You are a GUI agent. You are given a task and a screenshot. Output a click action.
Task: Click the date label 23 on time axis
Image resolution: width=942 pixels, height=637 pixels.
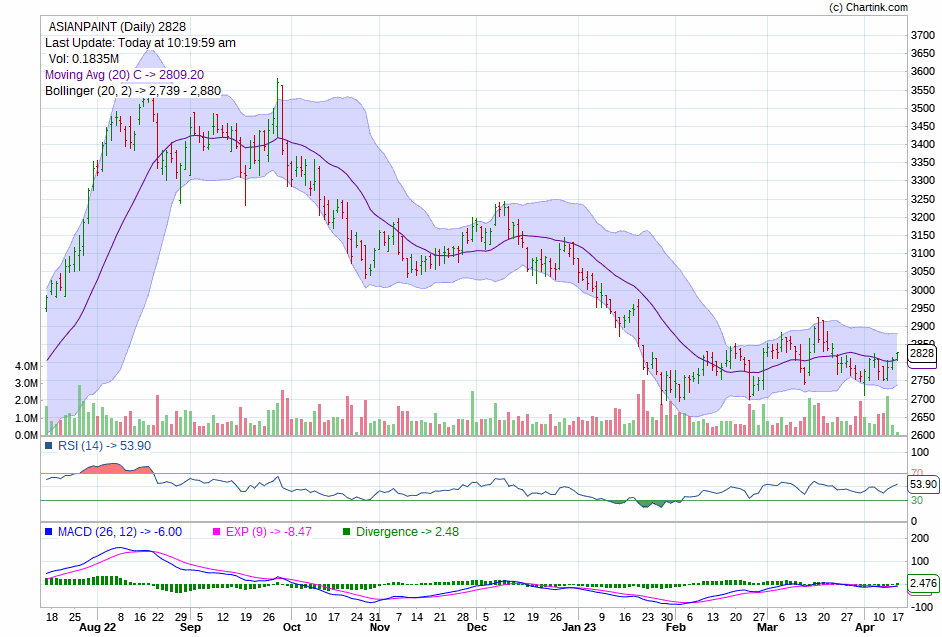(648, 617)
